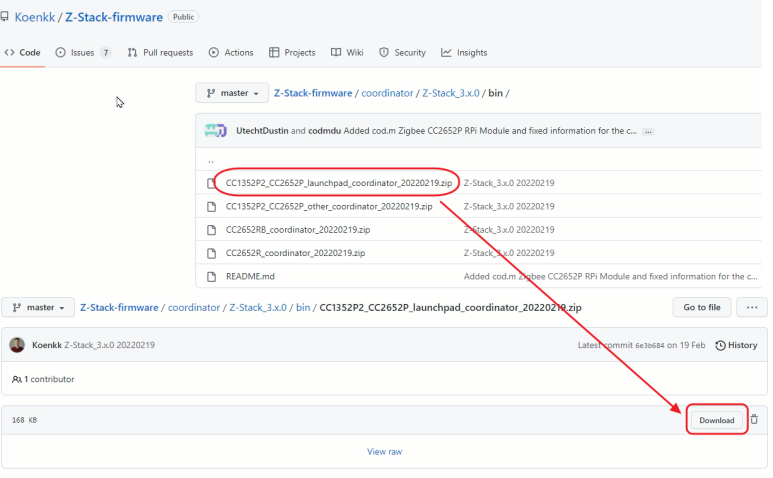This screenshot has width=773, height=478.
Task: Open commit hash 6e3b684
Action: click(x=650, y=345)
